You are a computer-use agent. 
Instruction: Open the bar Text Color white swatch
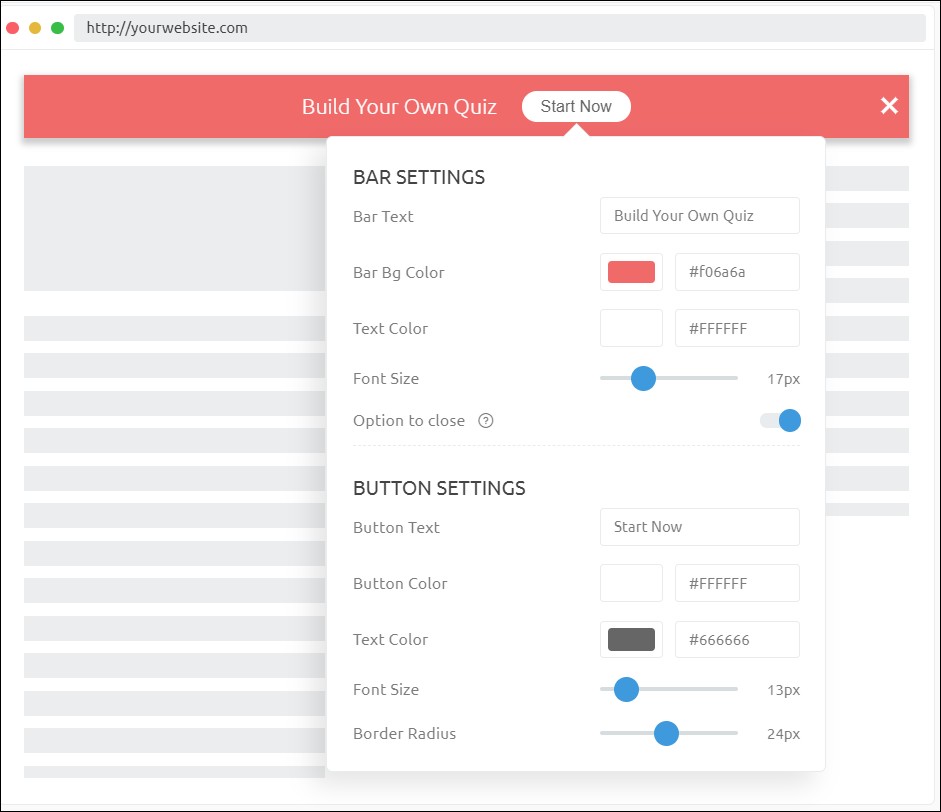631,328
